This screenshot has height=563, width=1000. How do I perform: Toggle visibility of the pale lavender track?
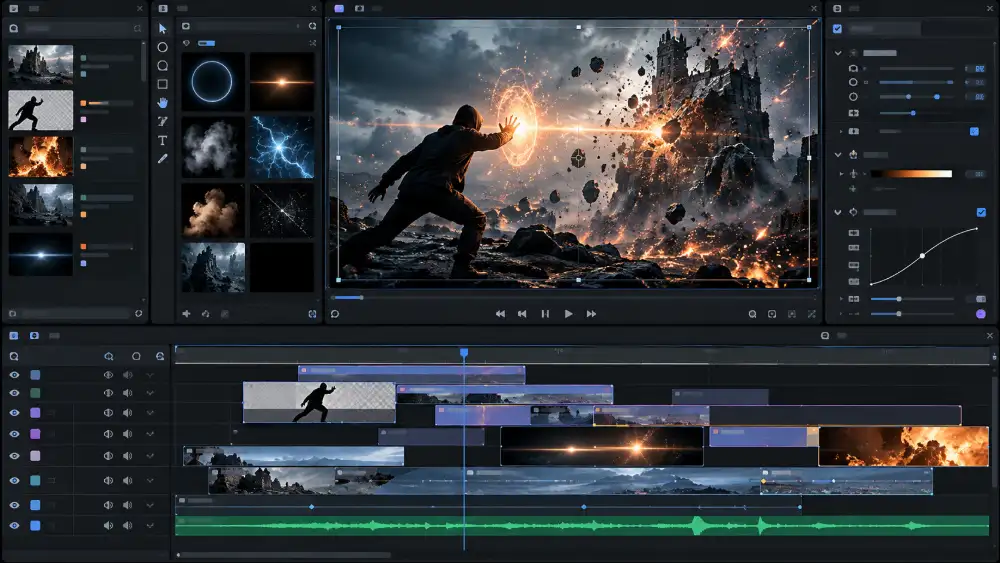(14, 456)
